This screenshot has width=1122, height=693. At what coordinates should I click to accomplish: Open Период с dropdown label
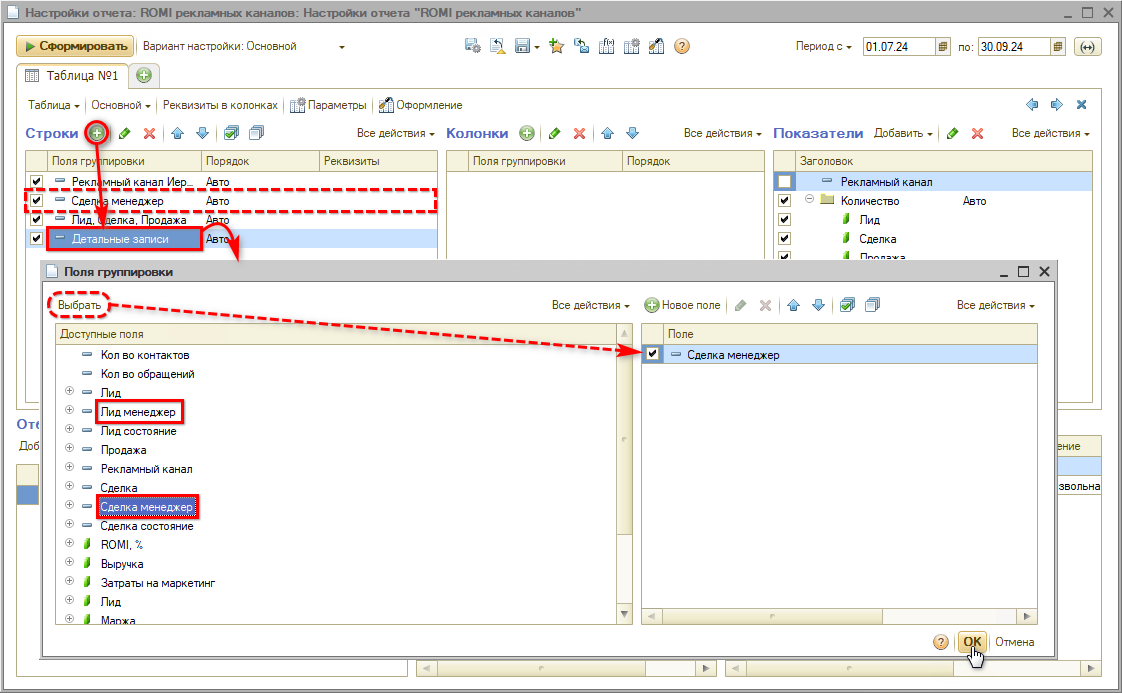[x=824, y=47]
